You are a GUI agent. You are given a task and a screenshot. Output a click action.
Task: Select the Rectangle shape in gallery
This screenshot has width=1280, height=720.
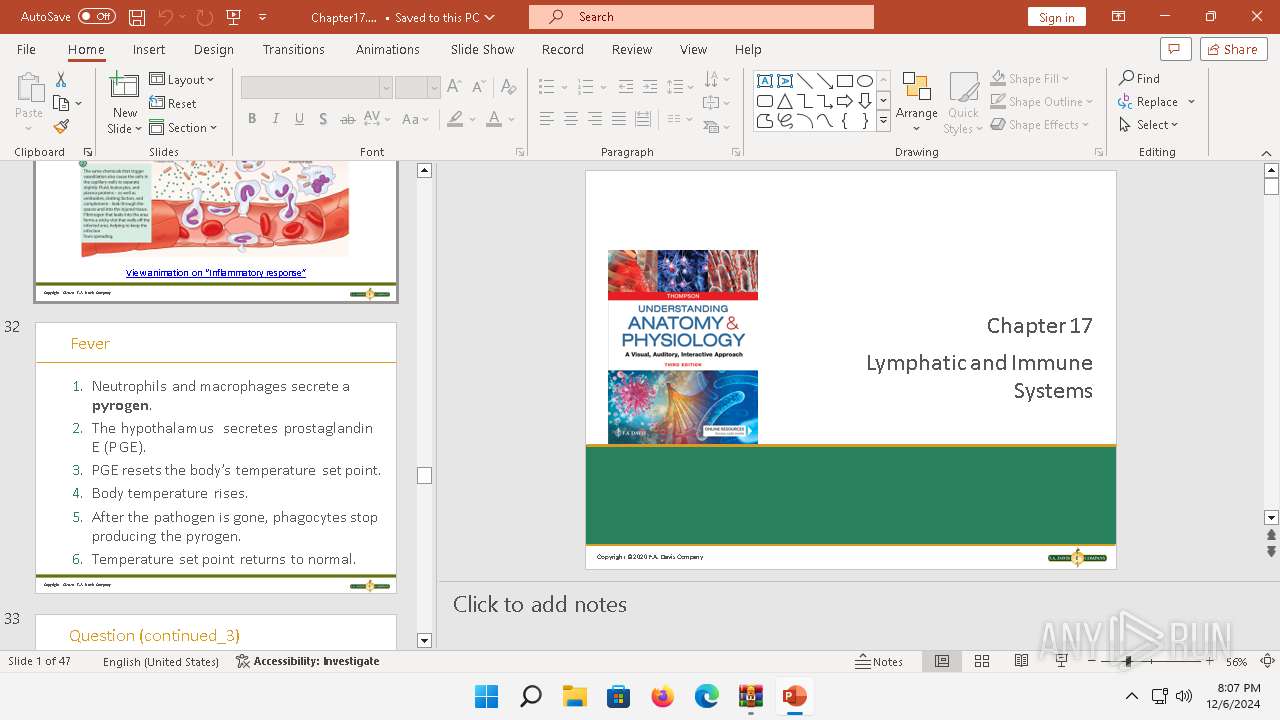[x=845, y=81]
